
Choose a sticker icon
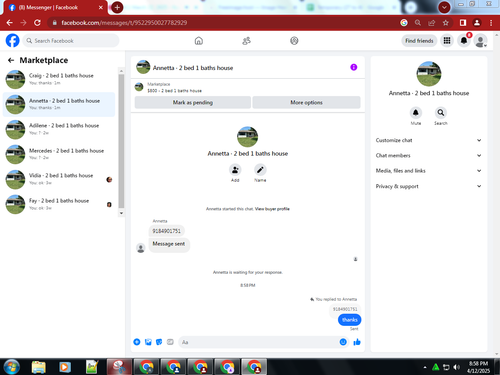[159, 342]
